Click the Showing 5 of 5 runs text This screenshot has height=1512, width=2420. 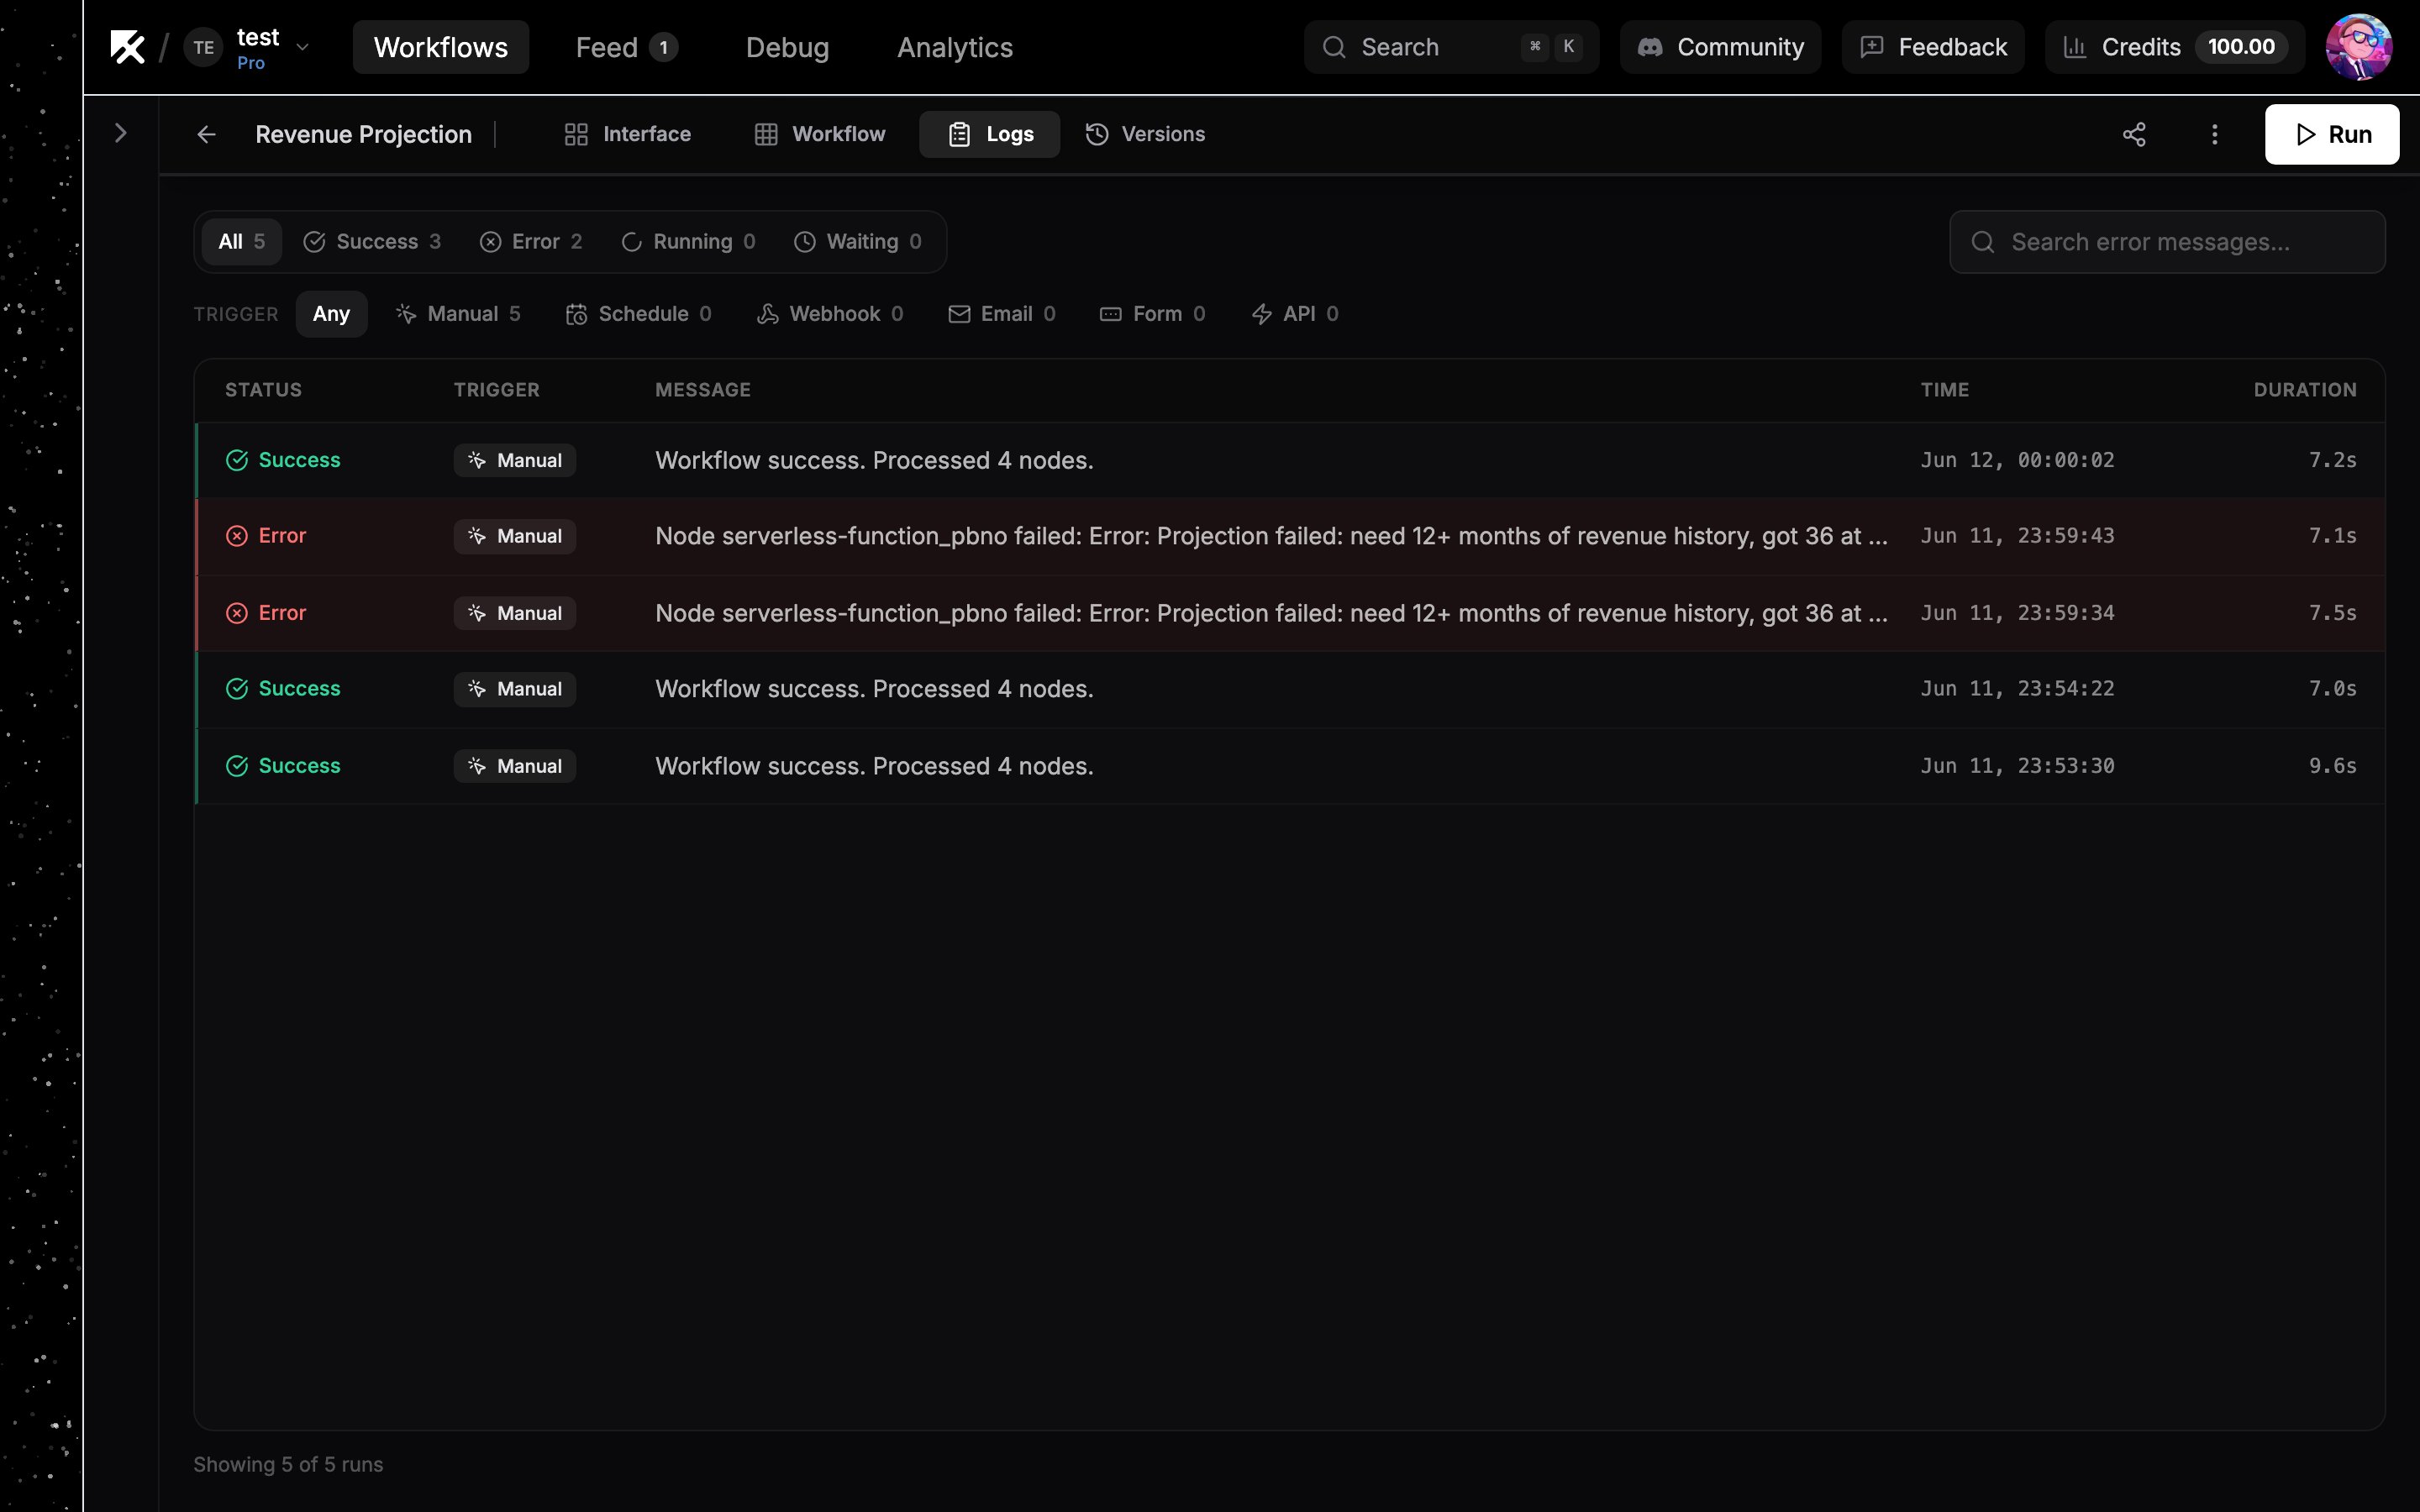coord(288,1464)
